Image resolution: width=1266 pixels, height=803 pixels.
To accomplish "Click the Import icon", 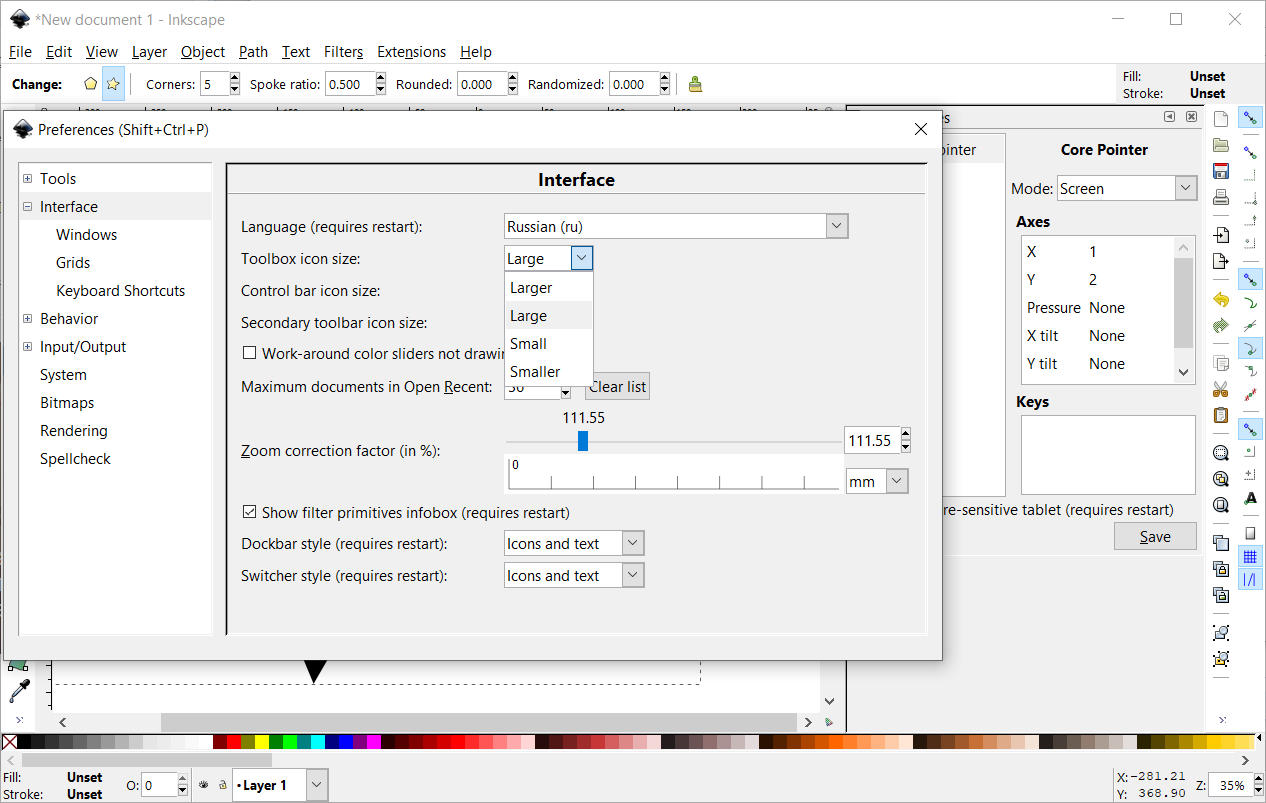I will click(1220, 235).
